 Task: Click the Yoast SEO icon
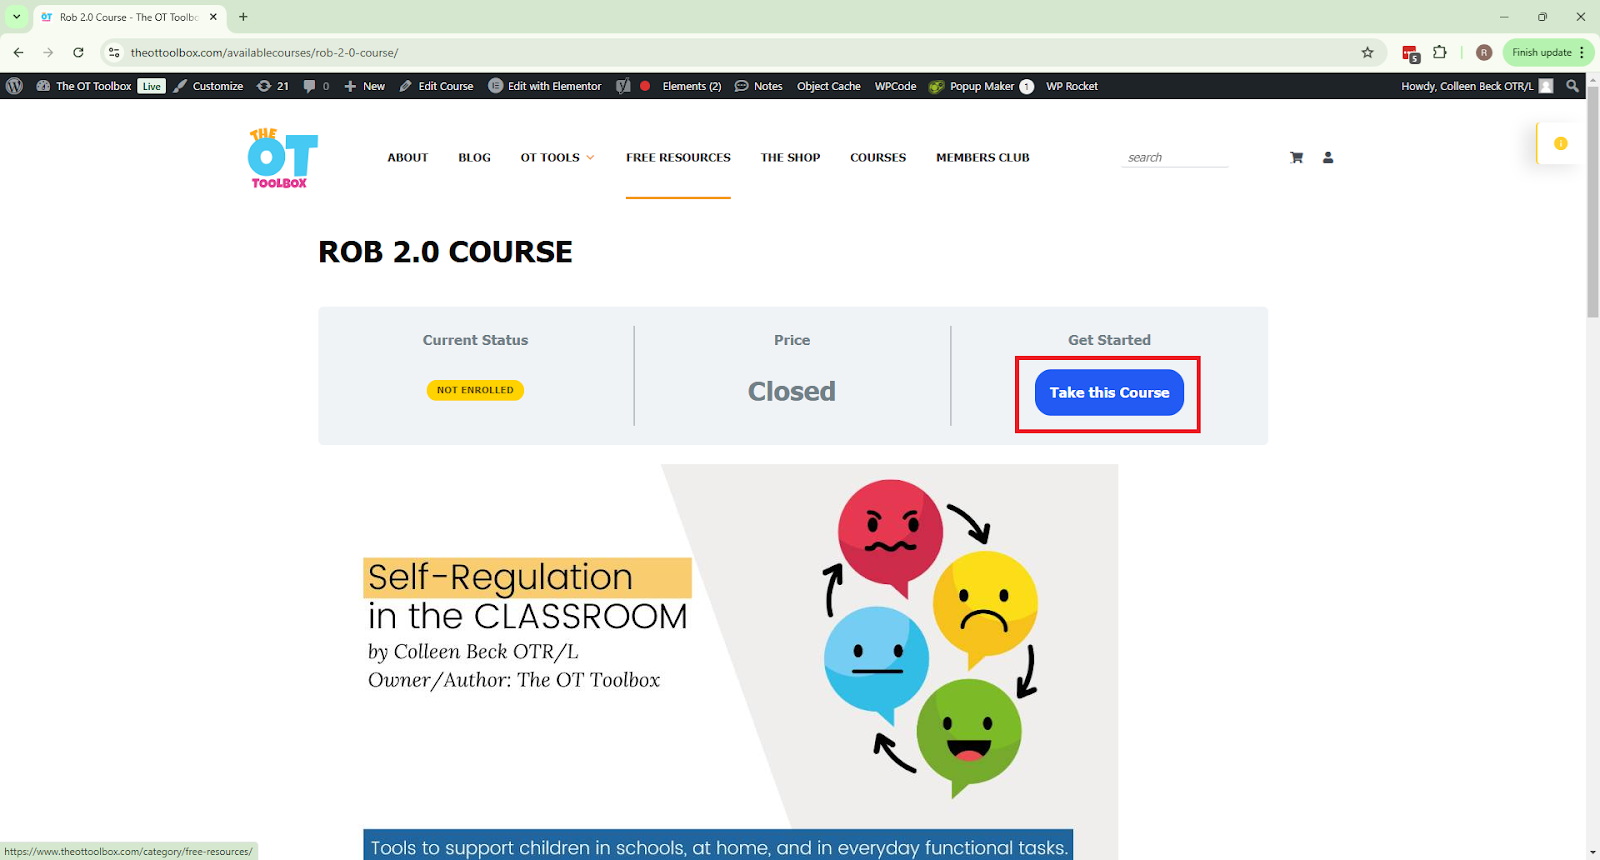pos(623,86)
